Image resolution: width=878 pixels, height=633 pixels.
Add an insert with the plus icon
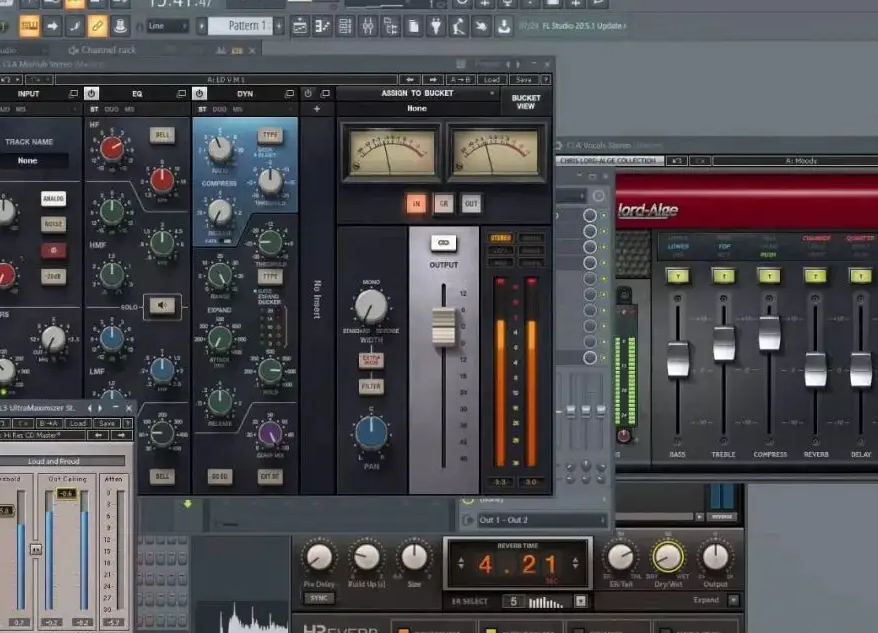(x=317, y=109)
